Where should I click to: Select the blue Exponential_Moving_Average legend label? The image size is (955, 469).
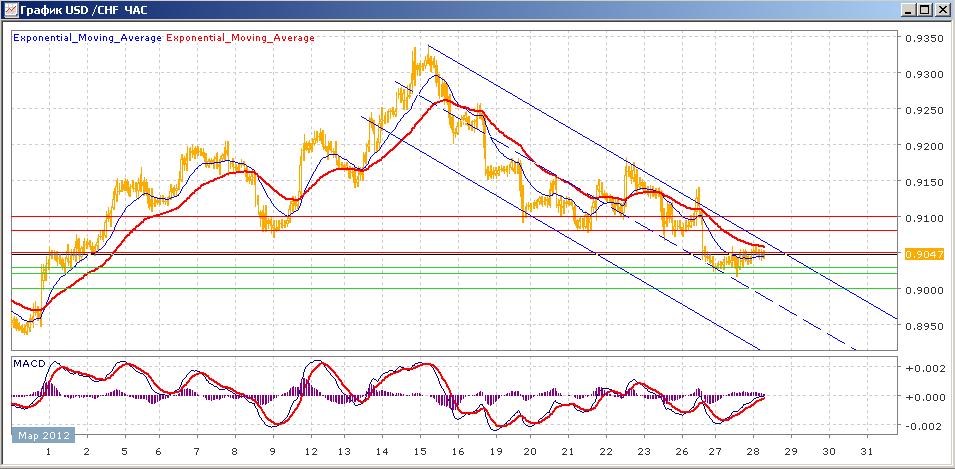[x=88, y=38]
